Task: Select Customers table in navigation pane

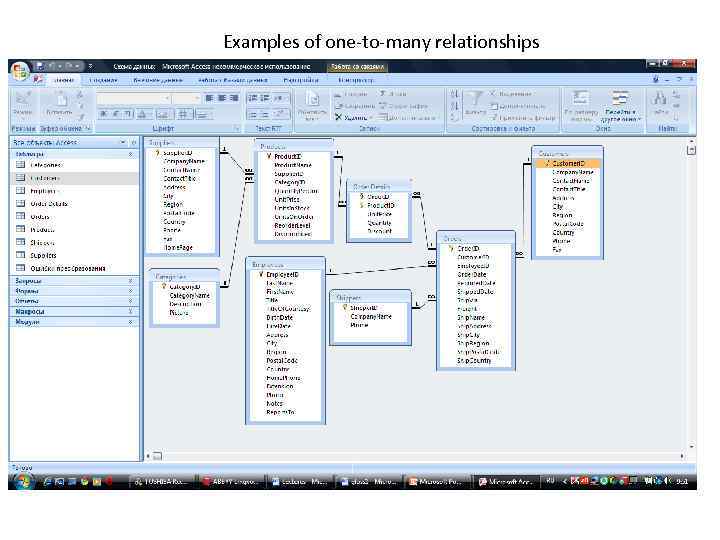Action: (75, 178)
